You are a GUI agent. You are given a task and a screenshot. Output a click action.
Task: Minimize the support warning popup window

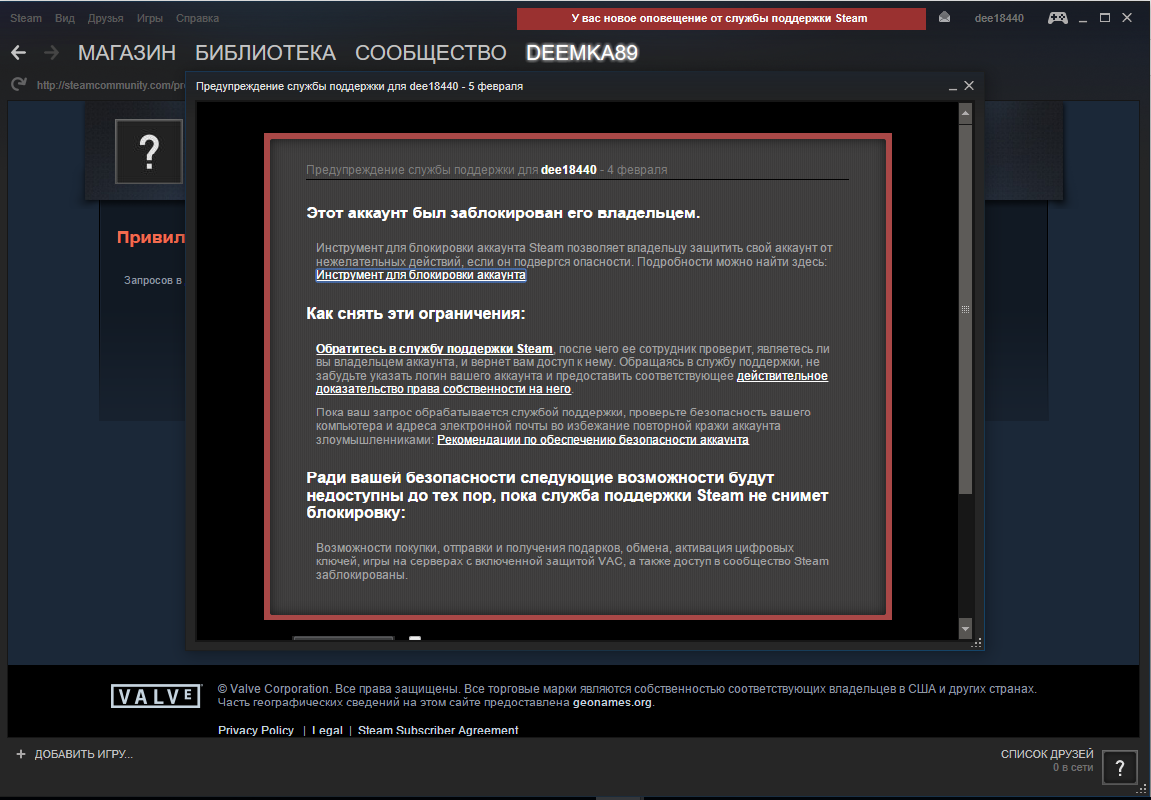tap(953, 87)
